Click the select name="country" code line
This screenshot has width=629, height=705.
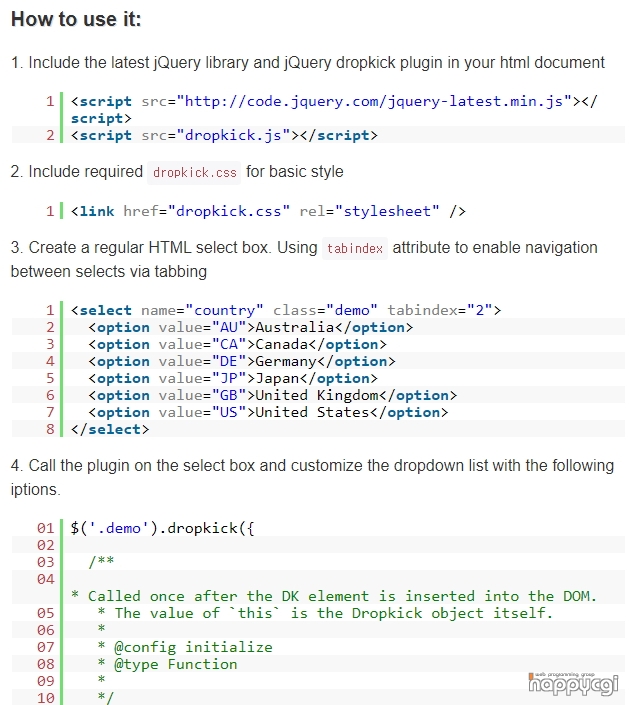point(286,310)
